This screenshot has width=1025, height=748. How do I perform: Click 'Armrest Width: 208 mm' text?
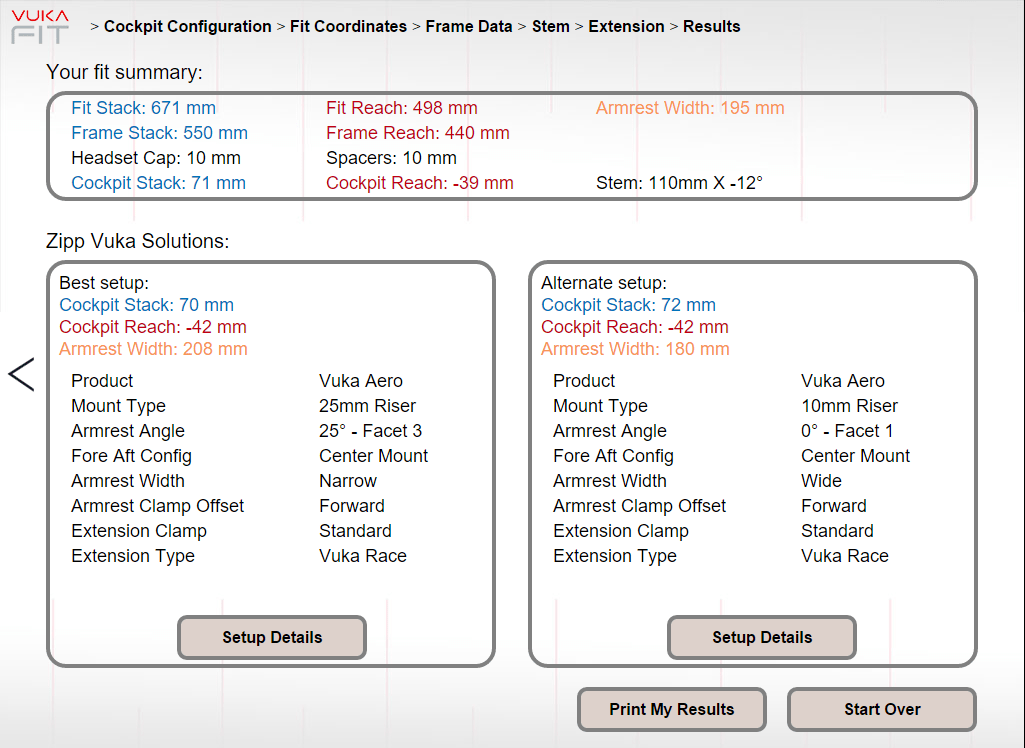[153, 348]
